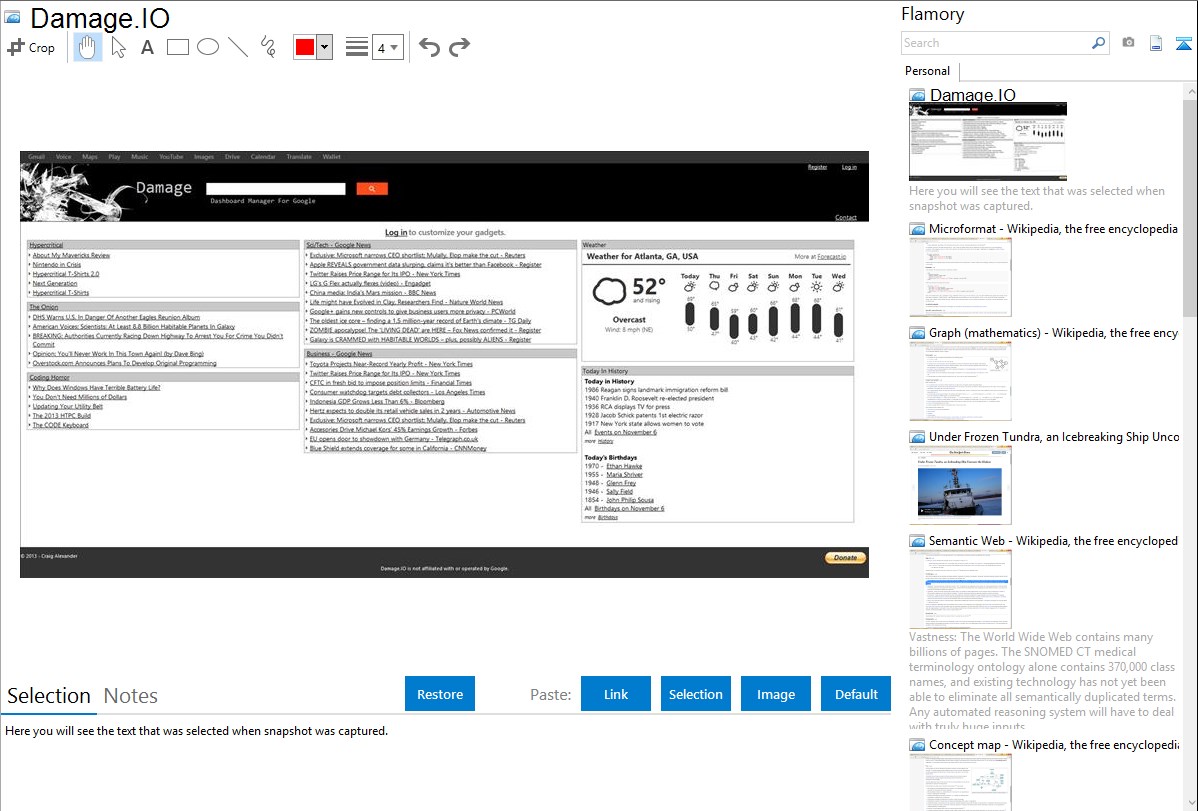This screenshot has width=1198, height=811.
Task: Open the Semantic Web snapshot thumbnail
Action: [x=960, y=589]
